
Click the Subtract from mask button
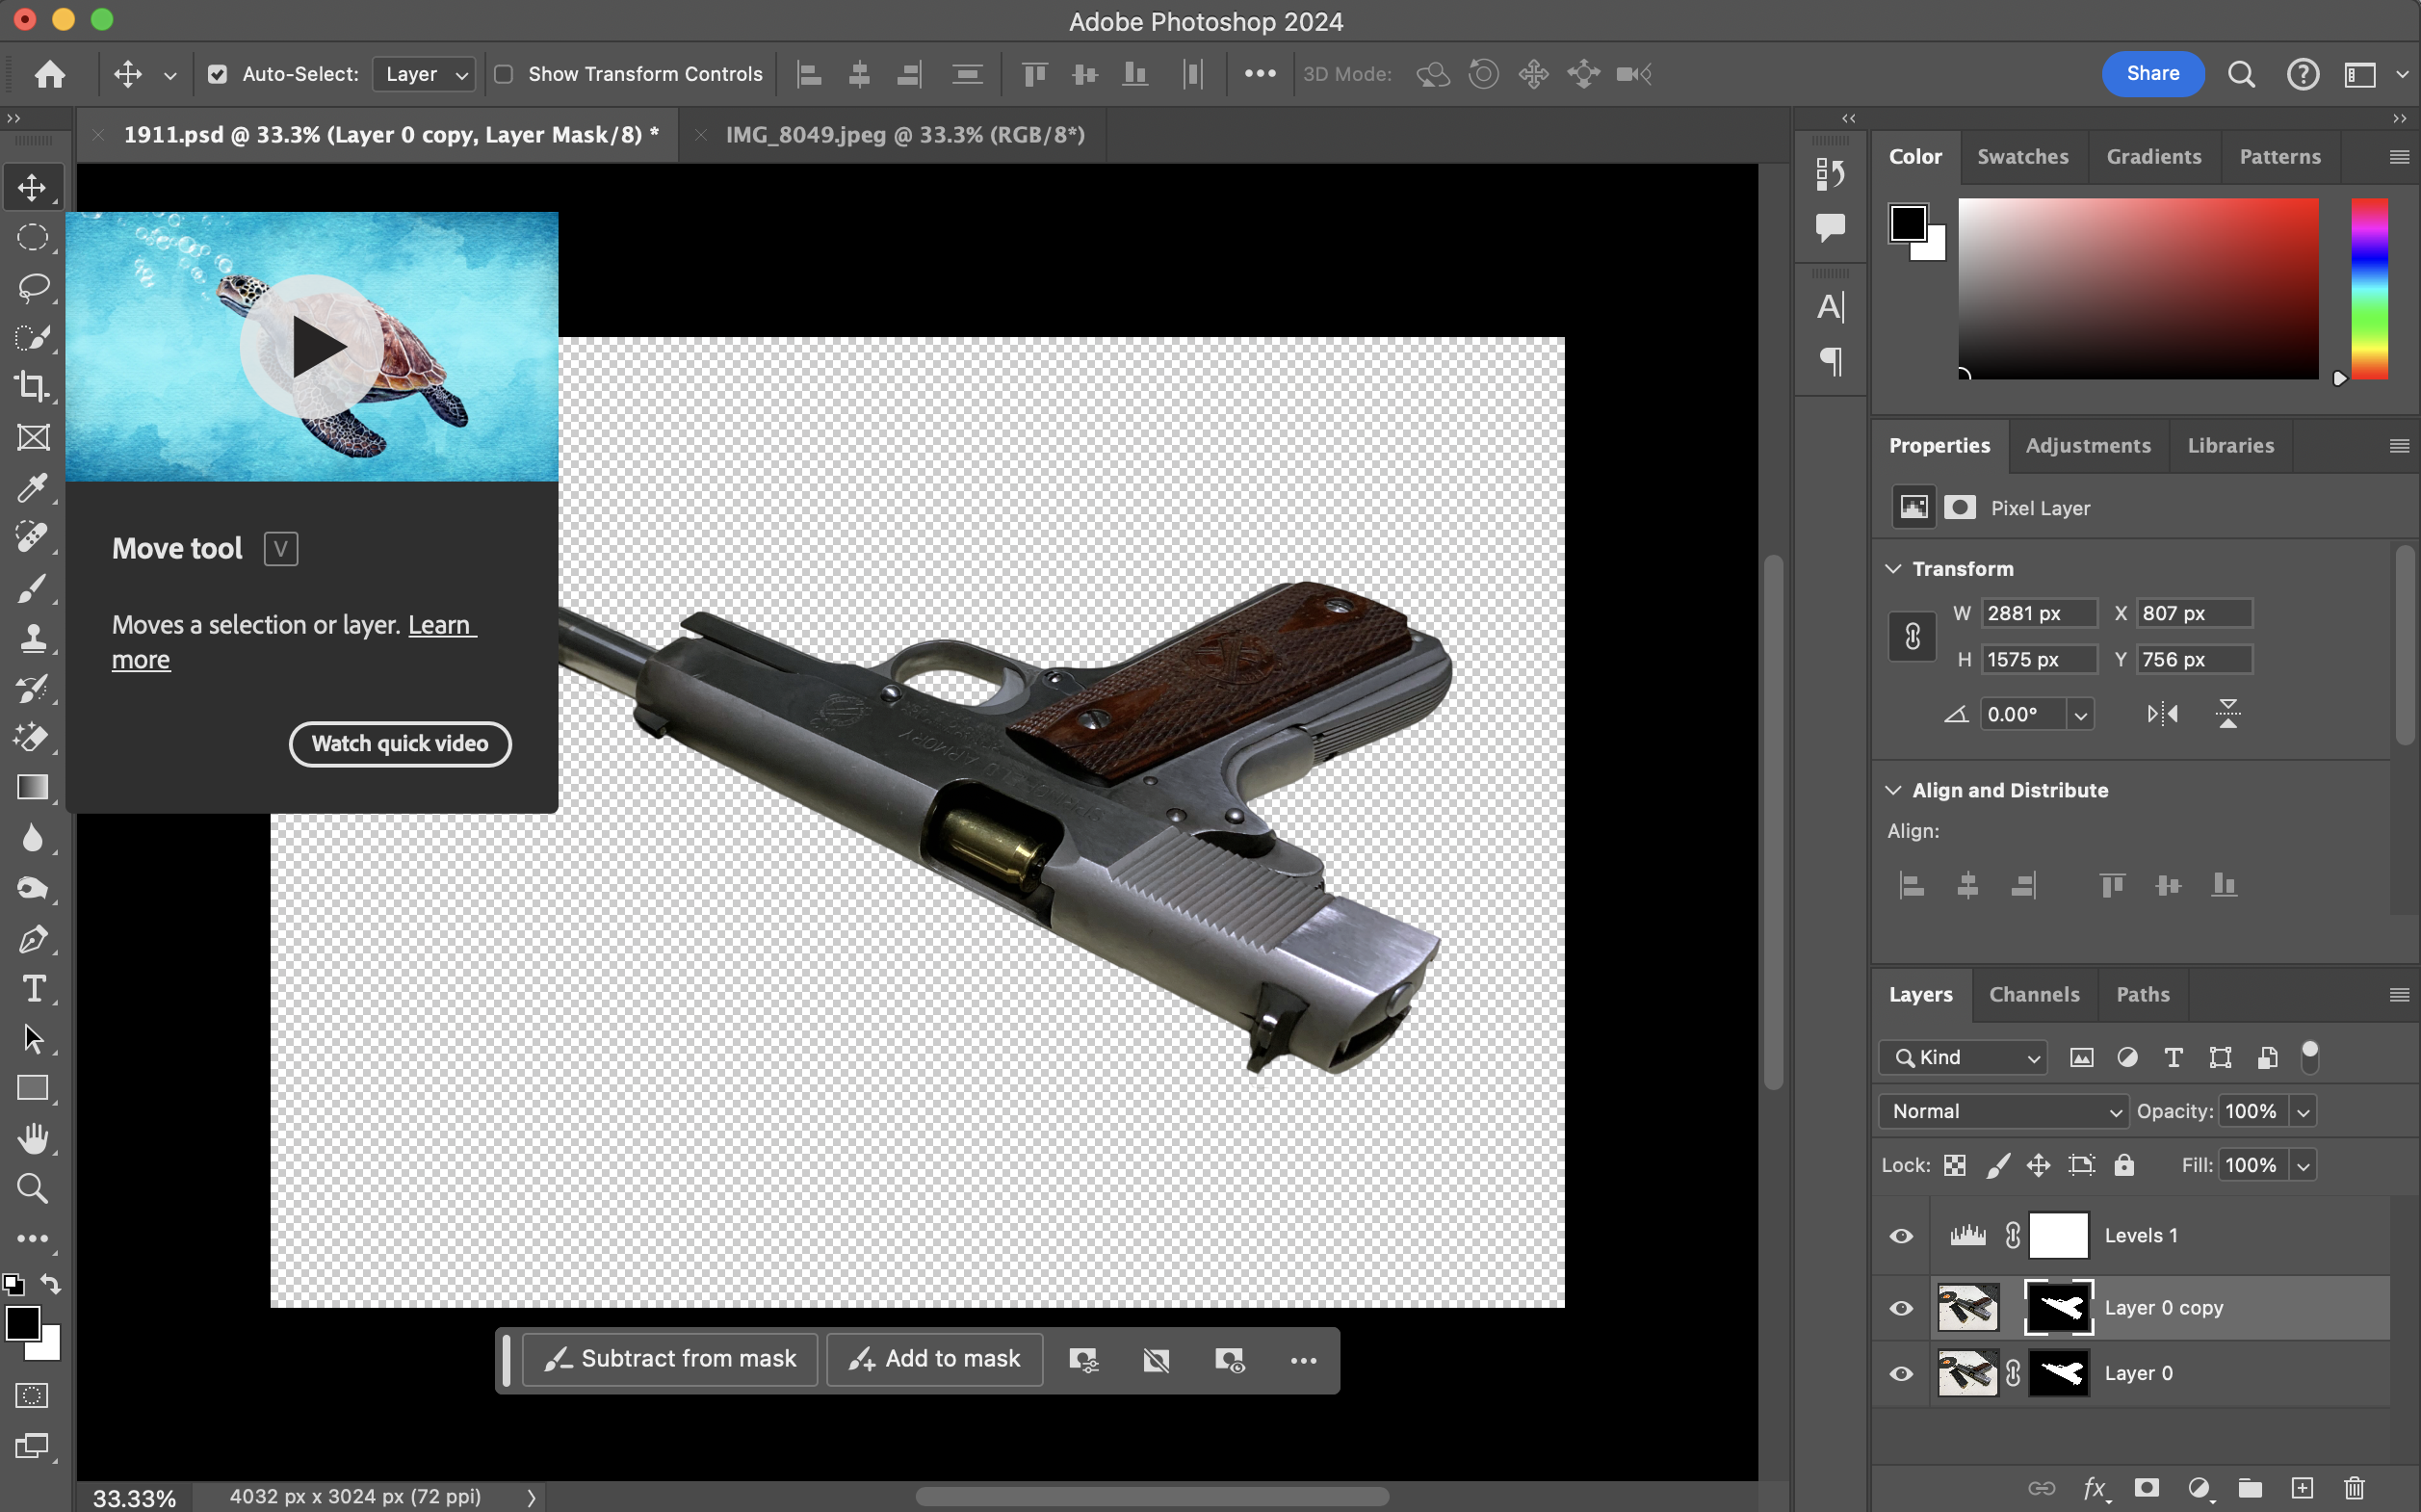[670, 1359]
